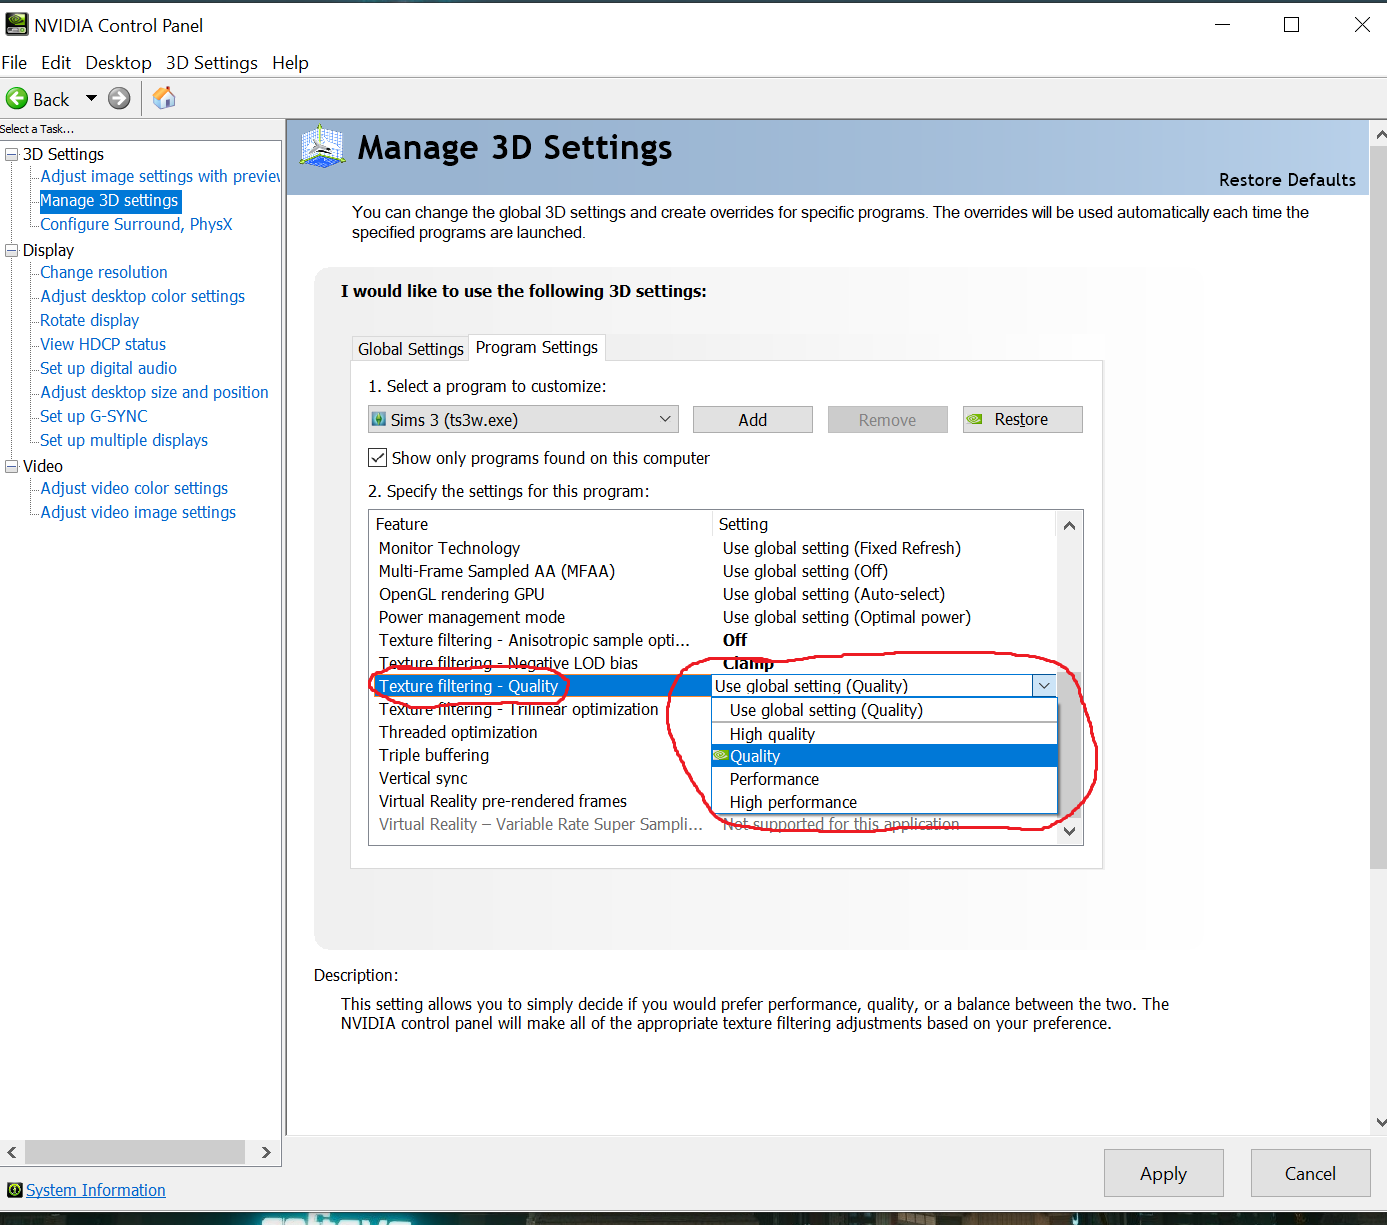Screen dimensions: 1387x1225
Task: Choose Quality option in dropdown list
Action: [884, 756]
